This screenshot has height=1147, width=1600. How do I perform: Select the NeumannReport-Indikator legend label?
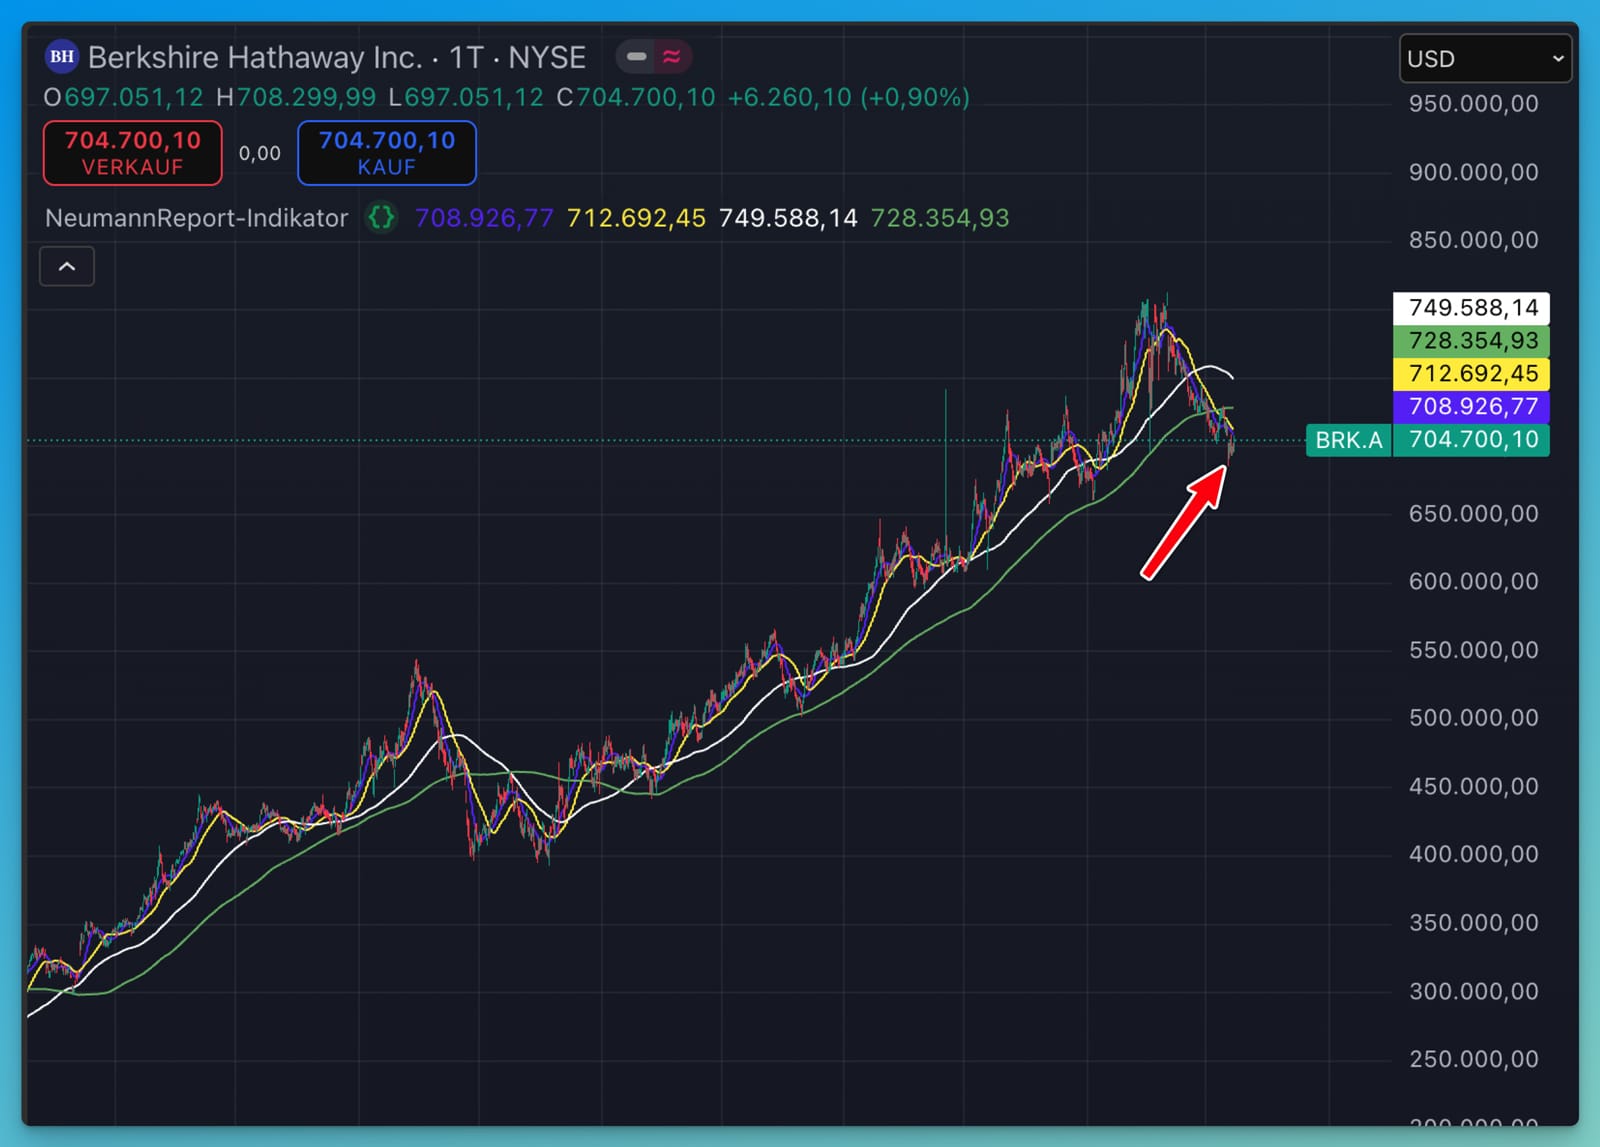(197, 218)
